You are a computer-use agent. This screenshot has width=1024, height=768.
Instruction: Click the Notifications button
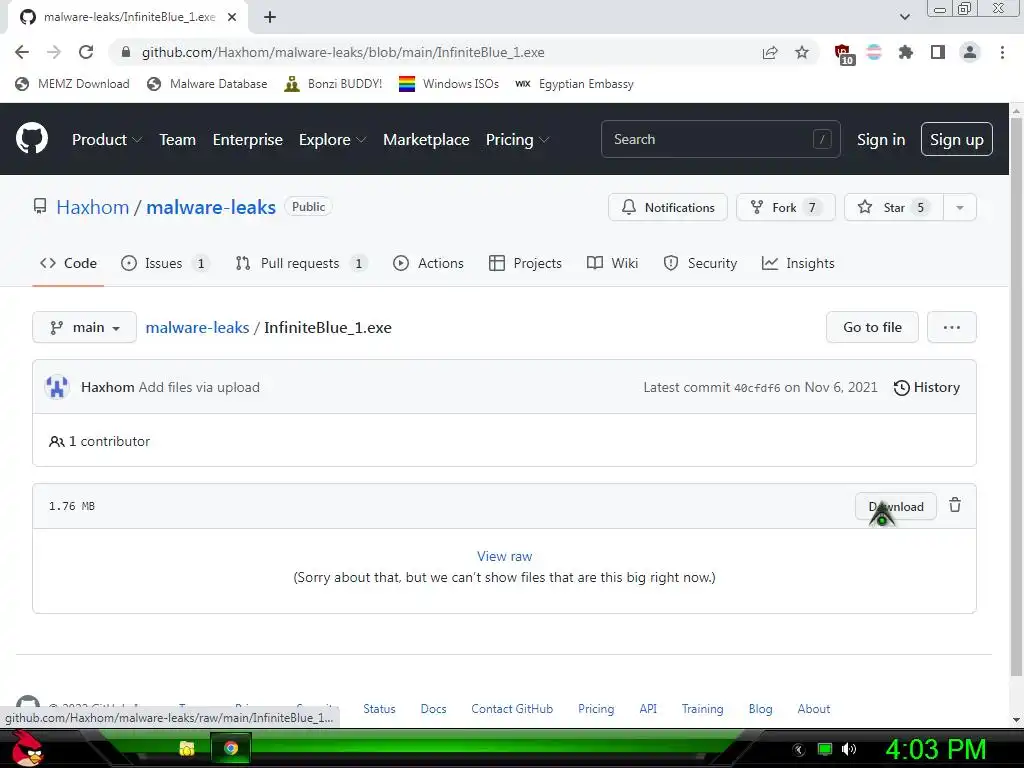click(x=667, y=208)
